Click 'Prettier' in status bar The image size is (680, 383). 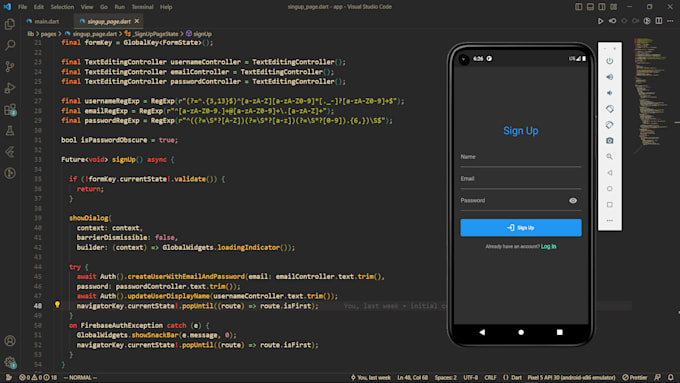634,377
